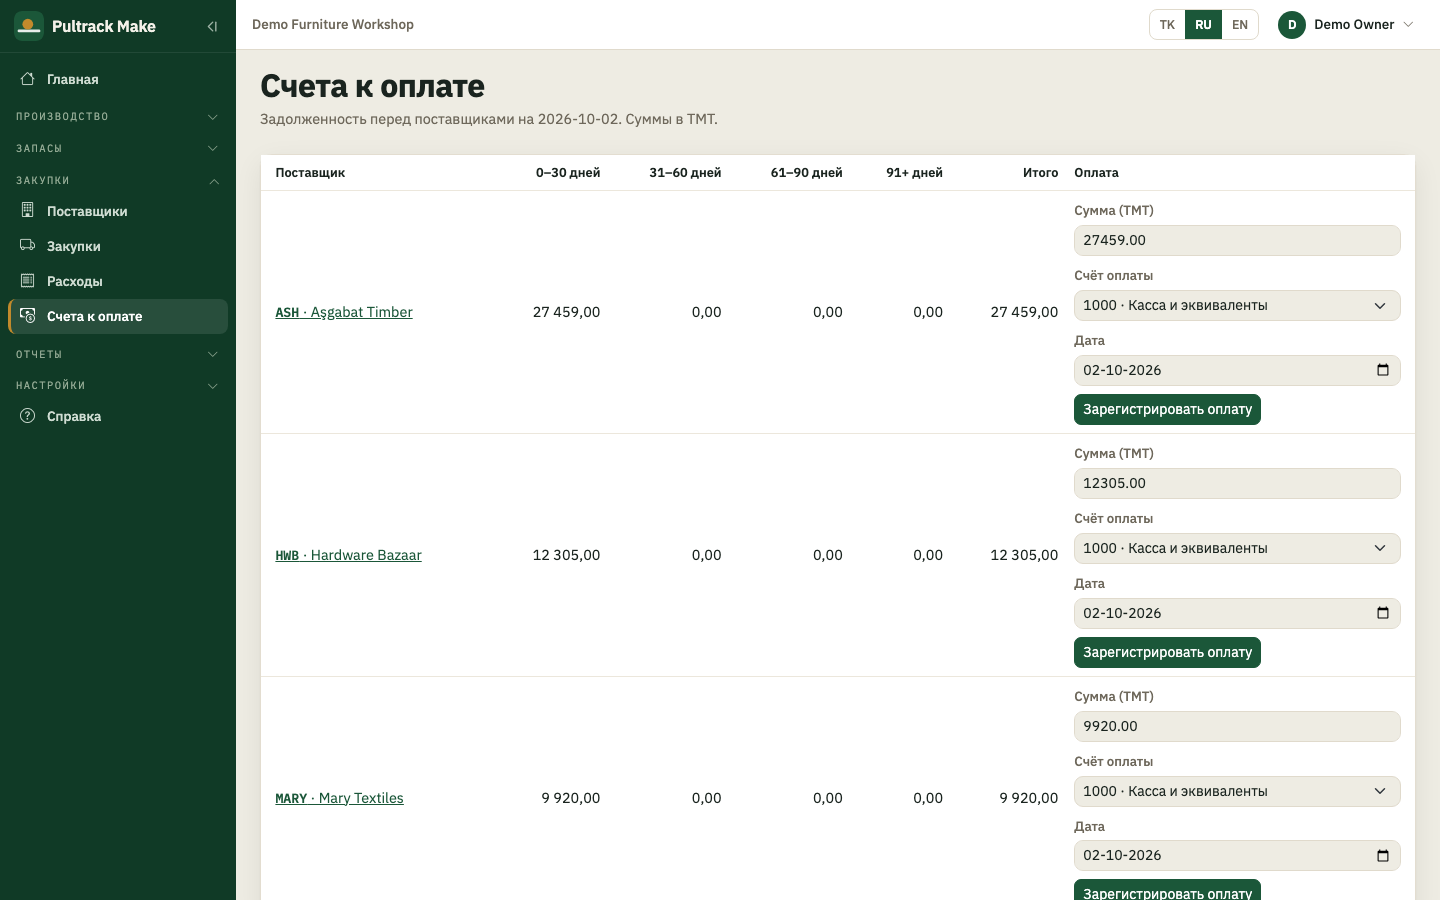
Task: Navigate to Закупки page
Action: 118,246
